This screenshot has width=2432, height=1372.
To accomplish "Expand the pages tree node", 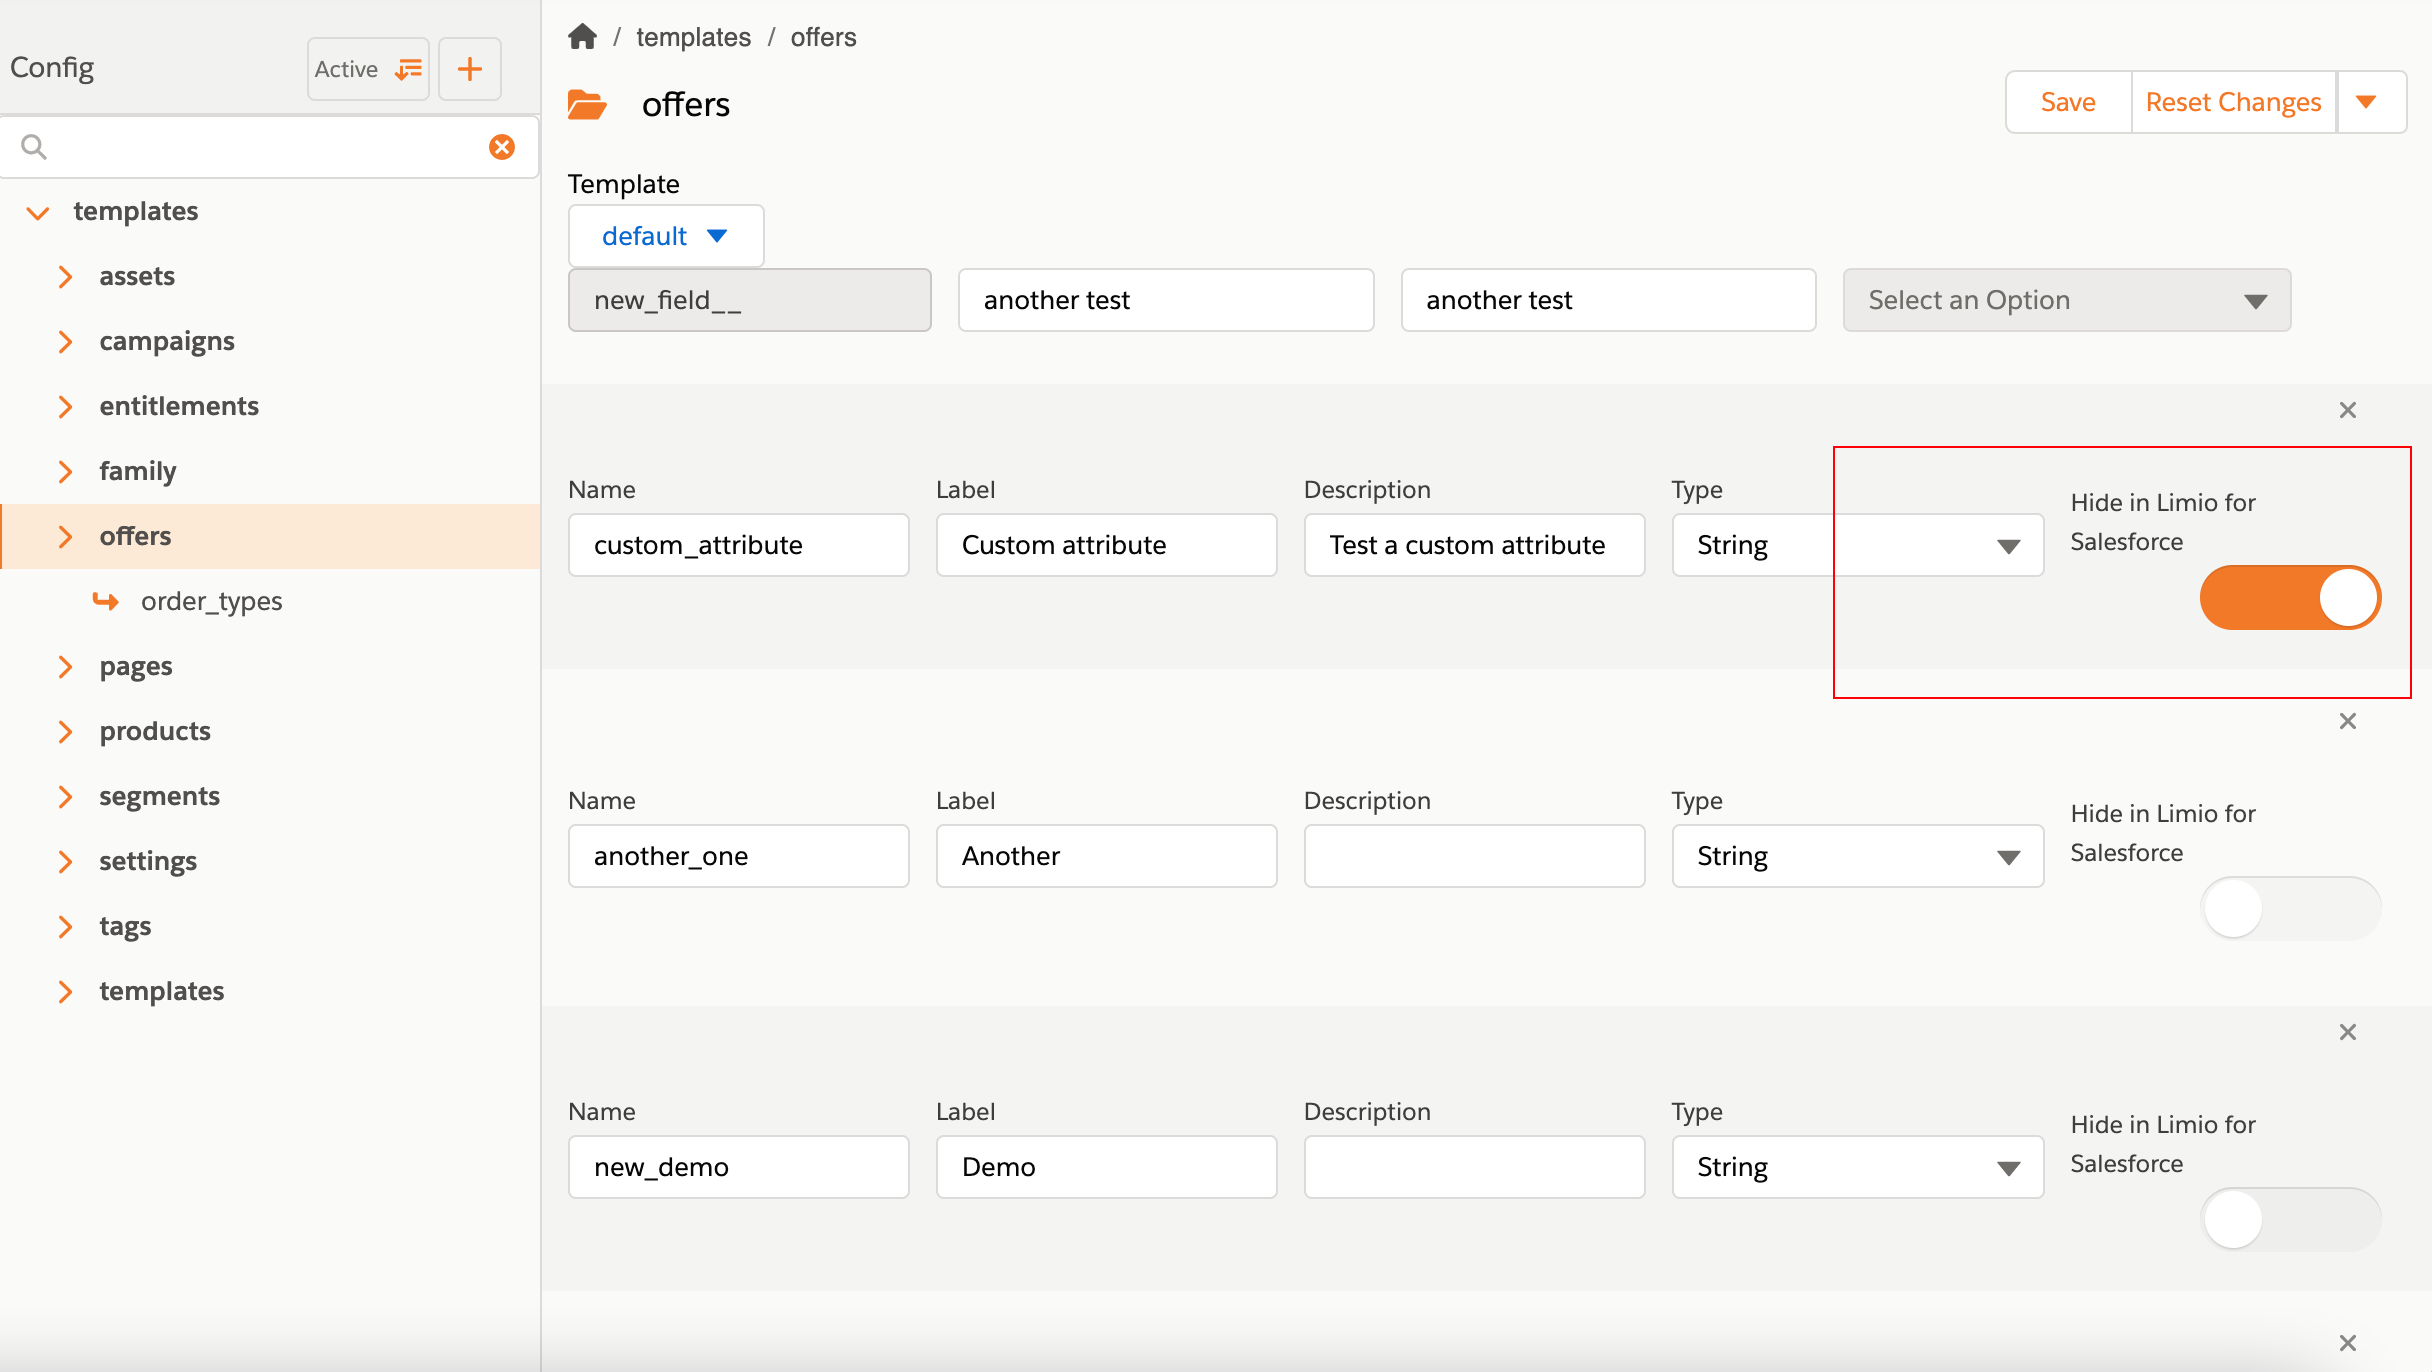I will 65,667.
